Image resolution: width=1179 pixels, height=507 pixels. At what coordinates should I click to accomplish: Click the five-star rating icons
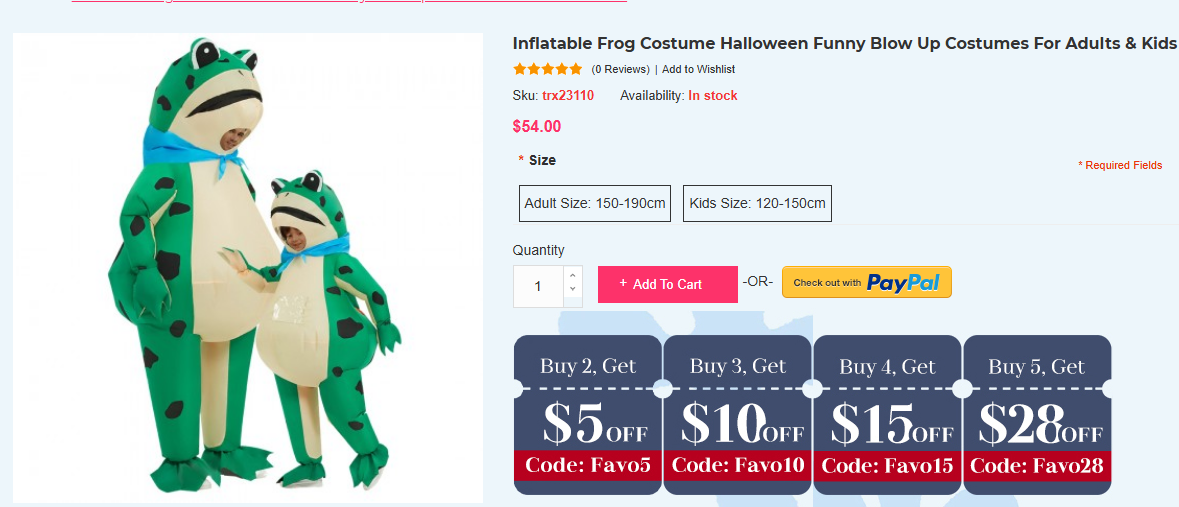547,69
